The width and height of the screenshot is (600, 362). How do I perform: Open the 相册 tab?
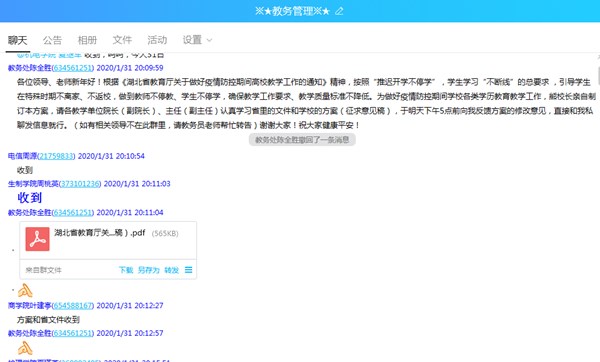87,40
